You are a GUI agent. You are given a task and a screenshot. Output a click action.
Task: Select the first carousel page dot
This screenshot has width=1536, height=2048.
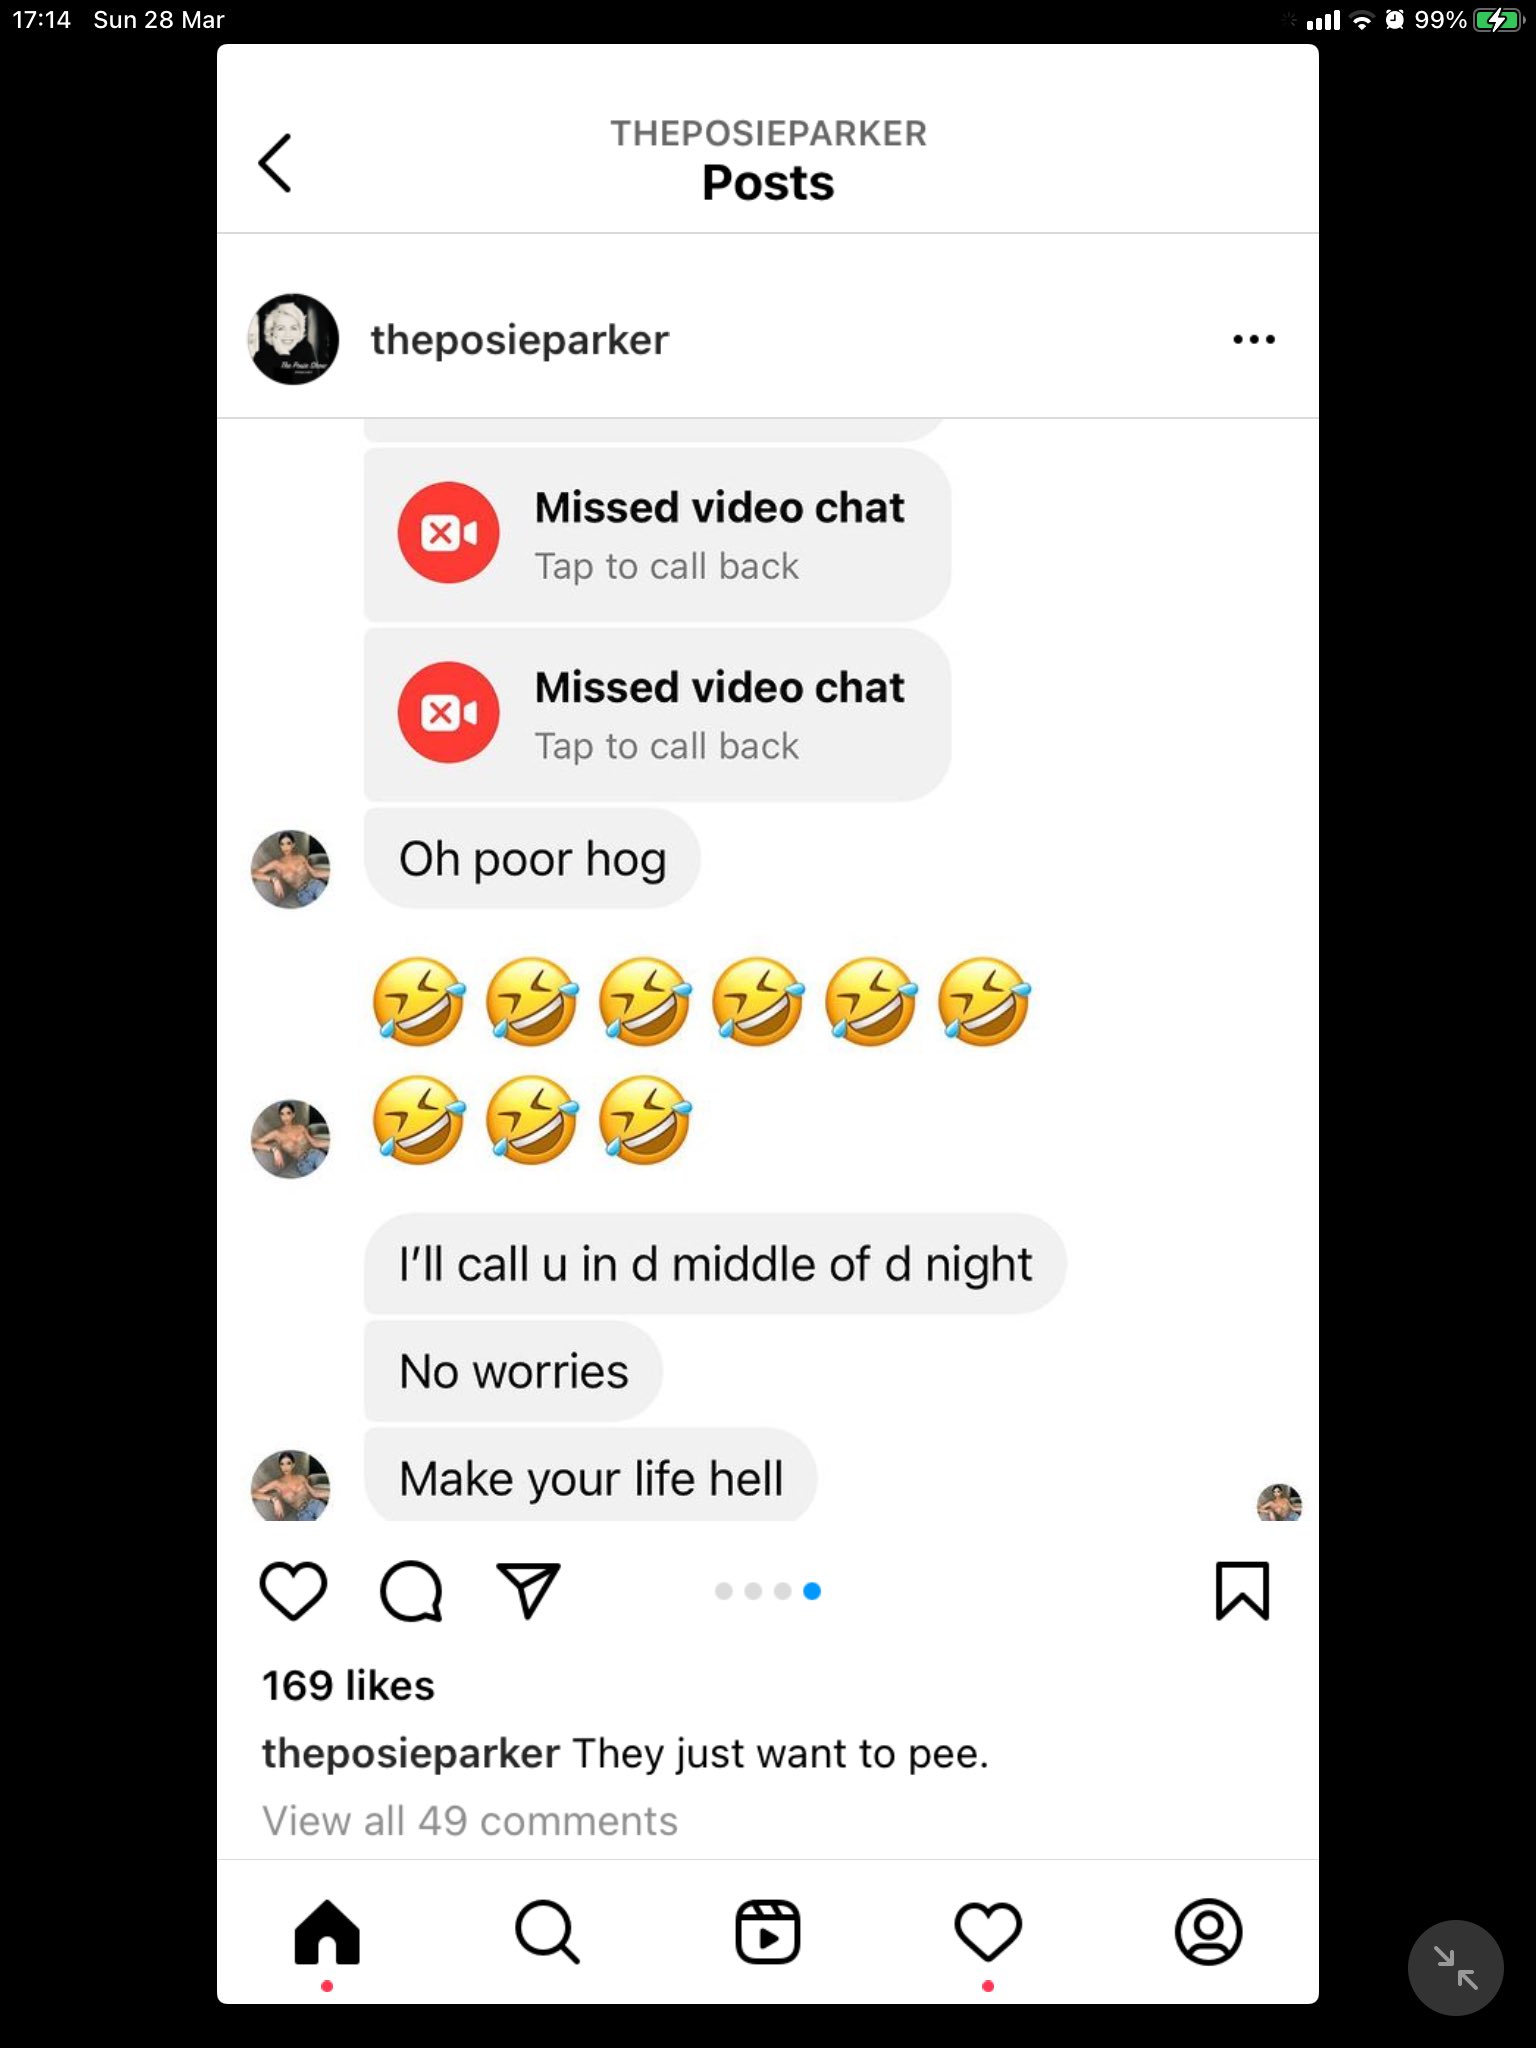[724, 1591]
